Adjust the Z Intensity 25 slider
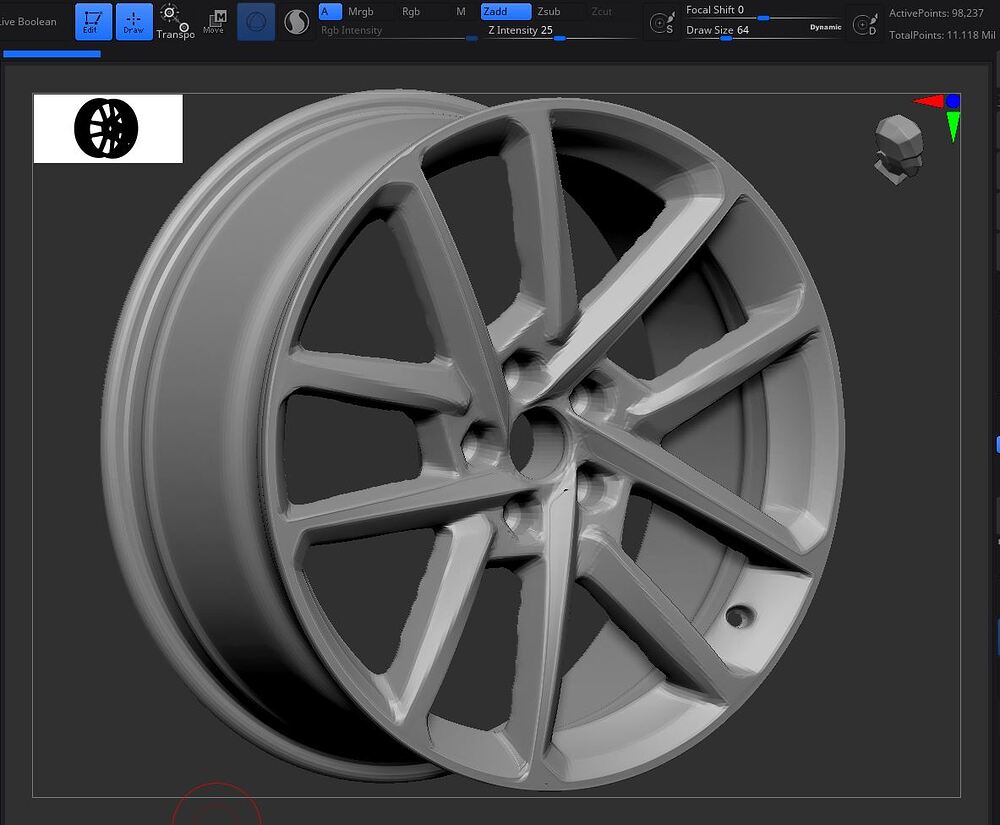The height and width of the screenshot is (825, 1000). pyautogui.click(x=560, y=31)
